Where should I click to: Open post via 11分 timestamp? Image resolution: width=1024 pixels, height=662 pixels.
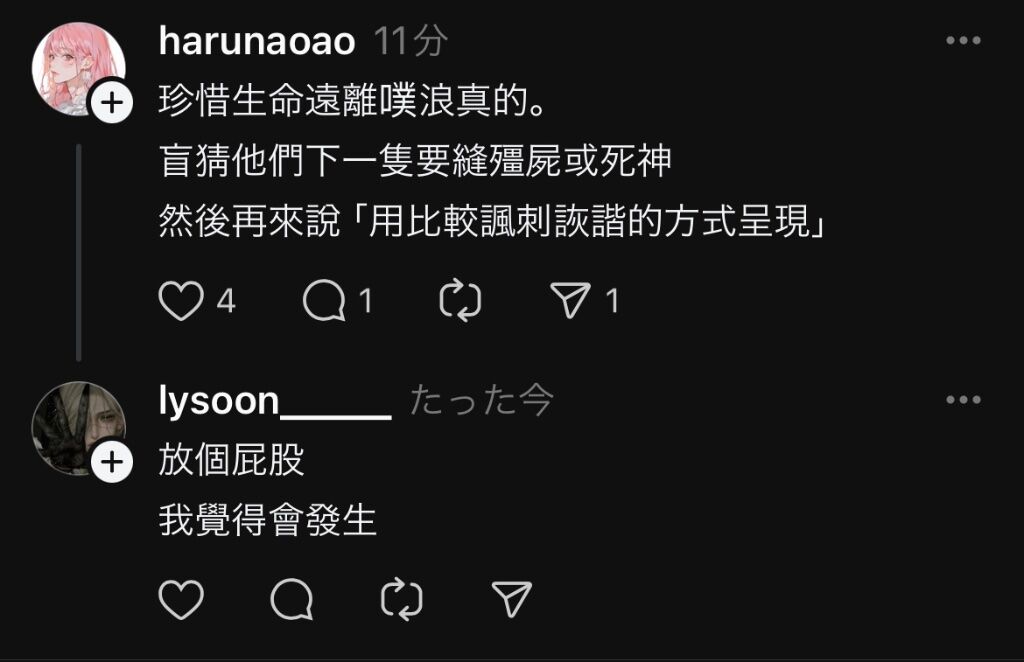point(411,41)
